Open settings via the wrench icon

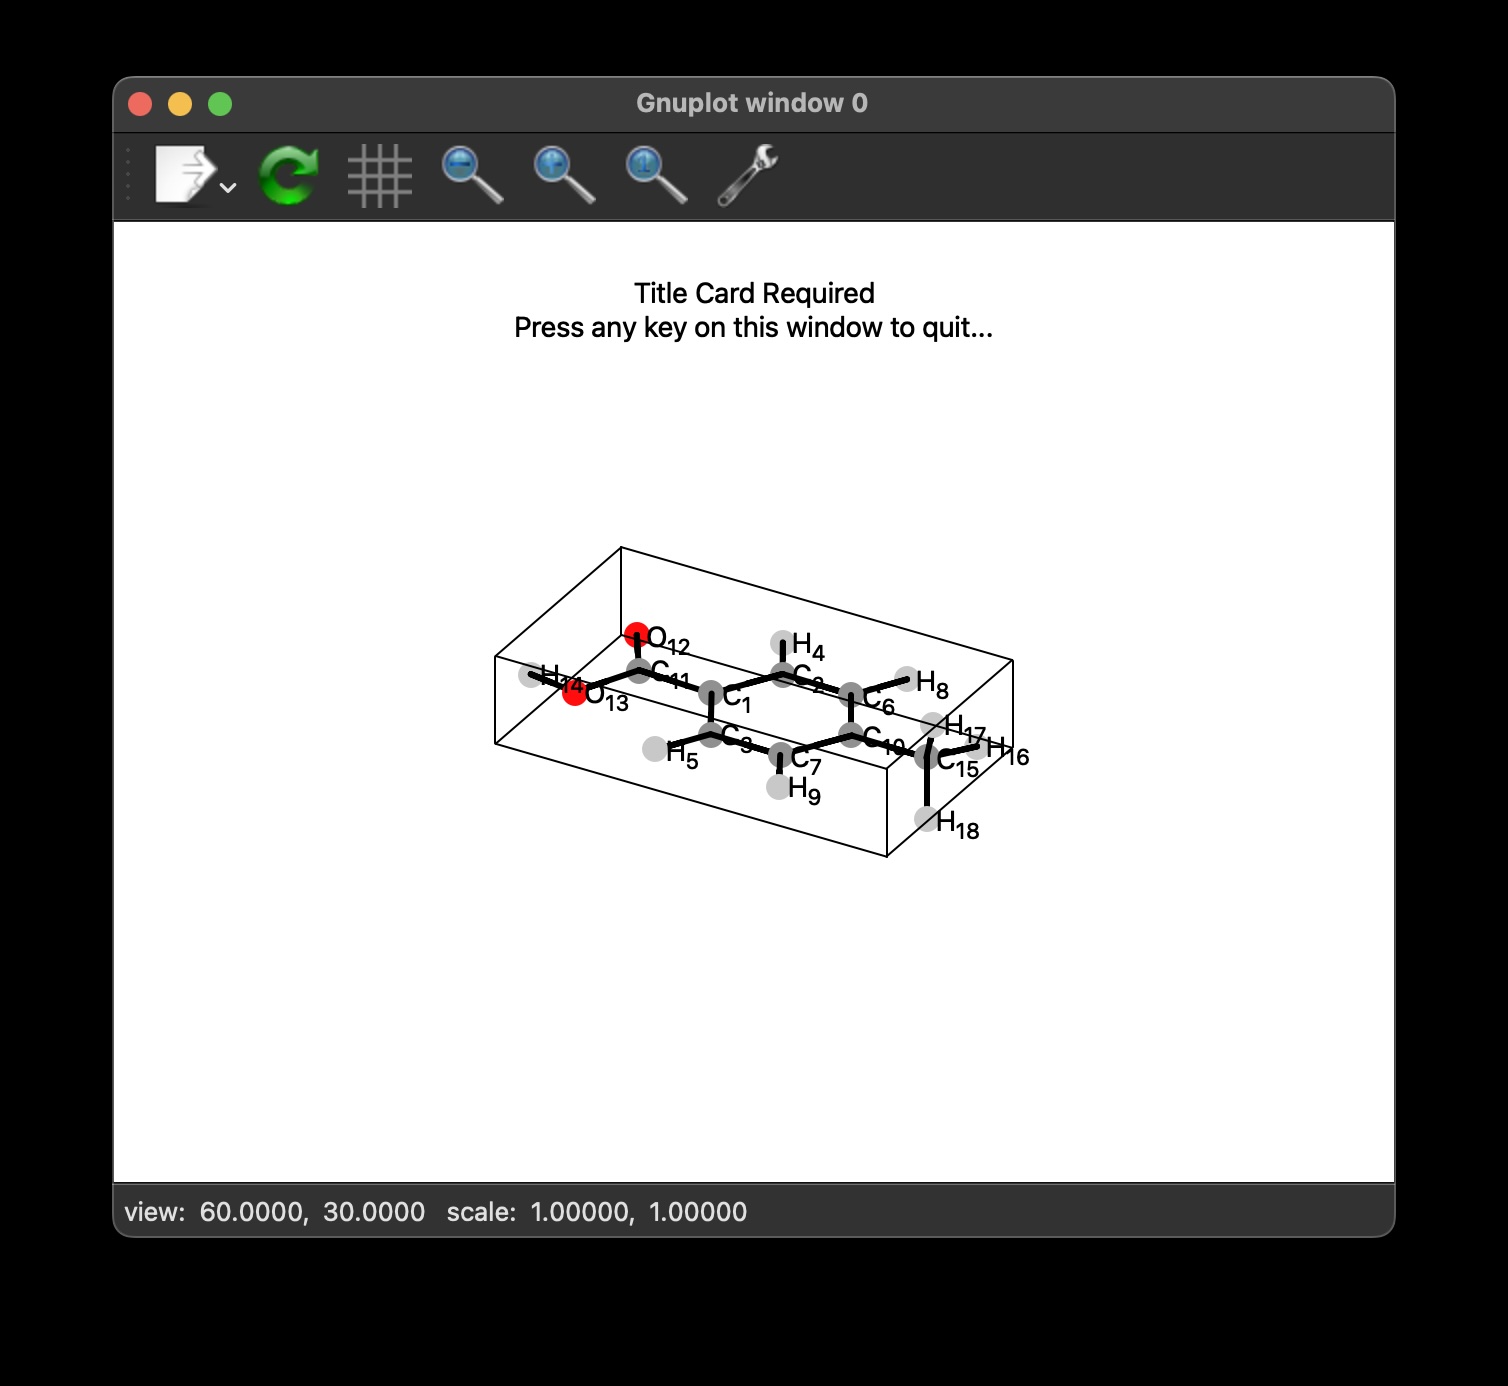point(747,175)
